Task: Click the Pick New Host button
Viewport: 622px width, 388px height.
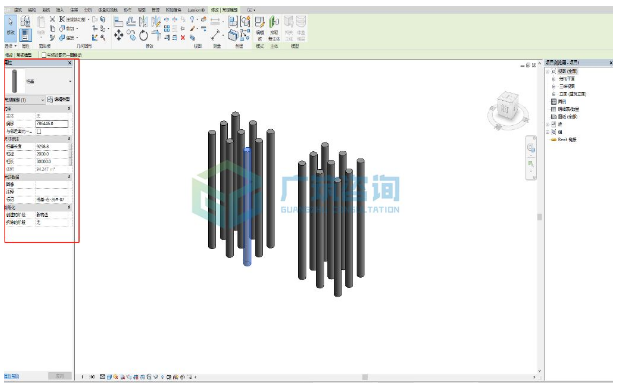Action: pyautogui.click(x=274, y=28)
